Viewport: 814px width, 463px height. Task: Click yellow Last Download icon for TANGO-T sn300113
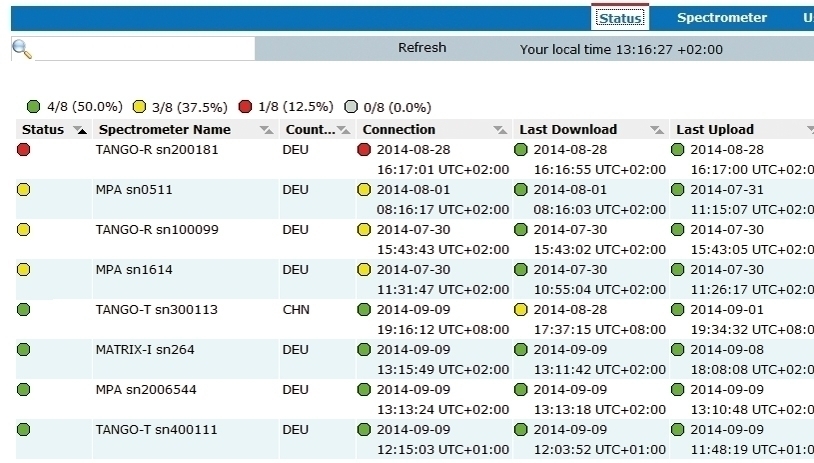pyautogui.click(x=521, y=309)
